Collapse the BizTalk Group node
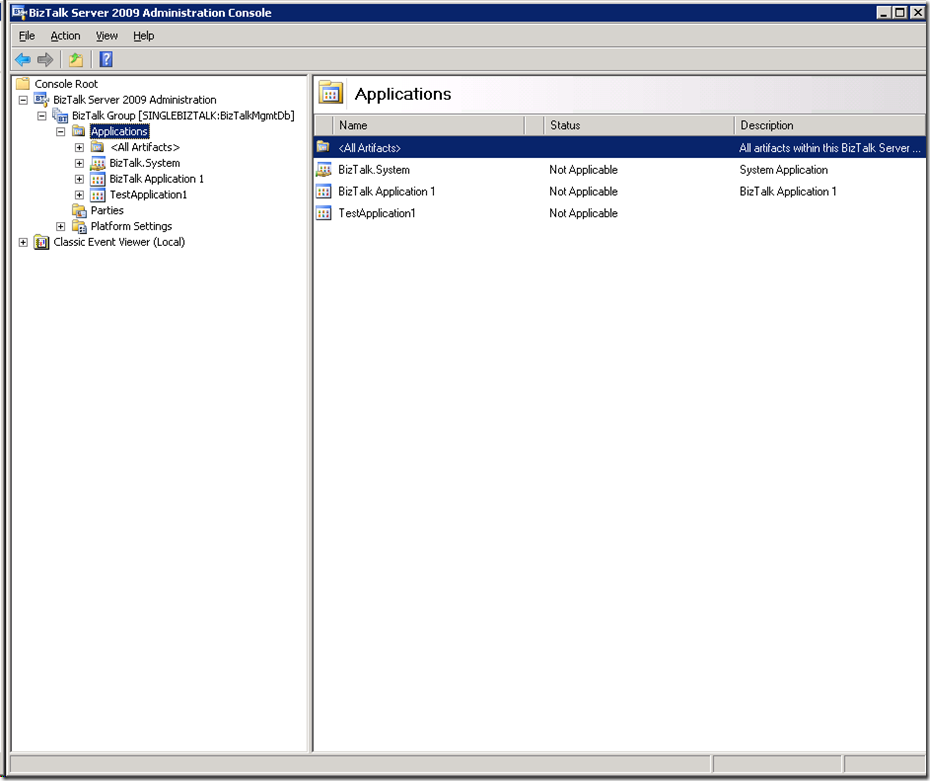930x781 pixels. coord(42,116)
